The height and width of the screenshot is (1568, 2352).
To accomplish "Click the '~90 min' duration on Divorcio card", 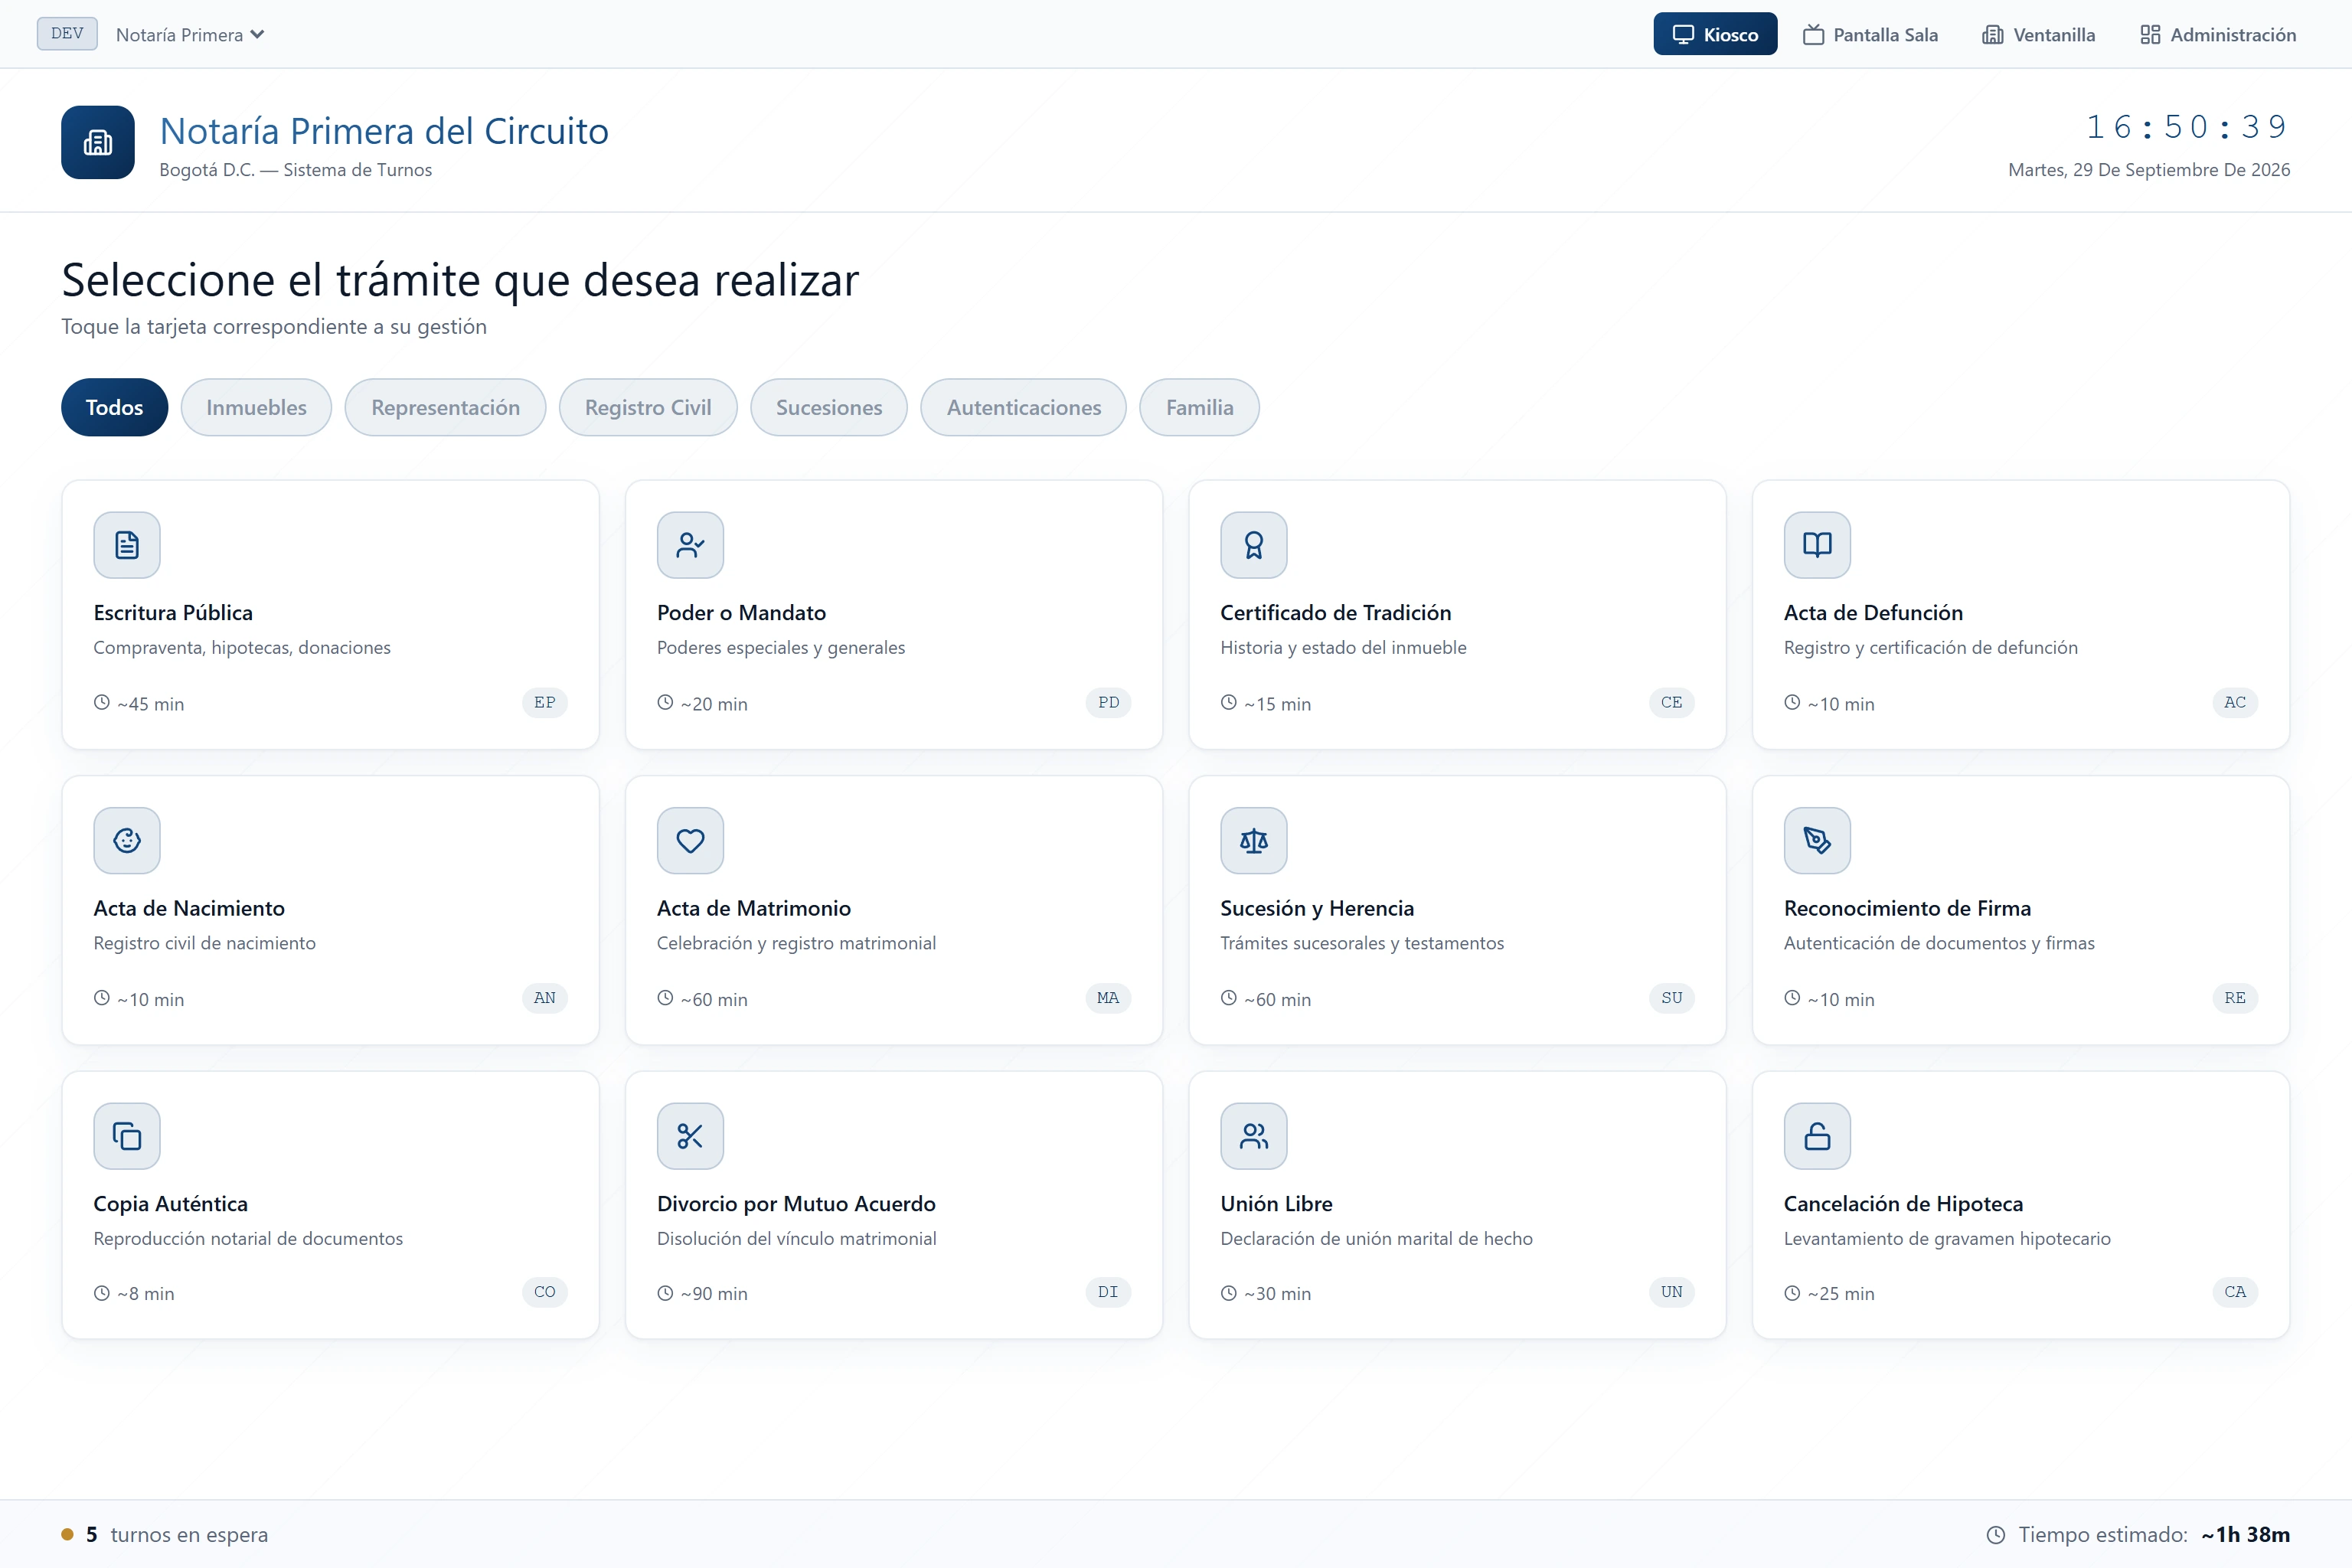I will click(714, 1293).
